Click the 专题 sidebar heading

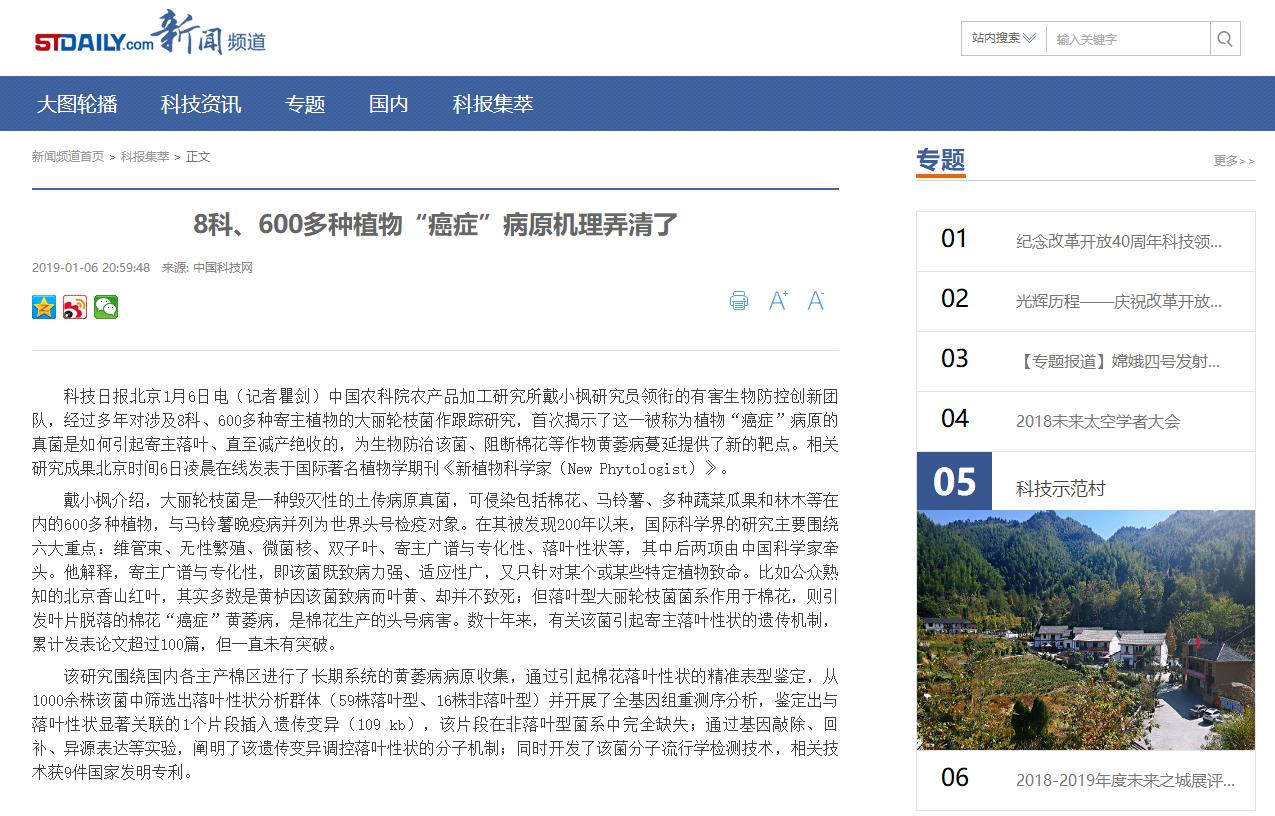click(940, 160)
